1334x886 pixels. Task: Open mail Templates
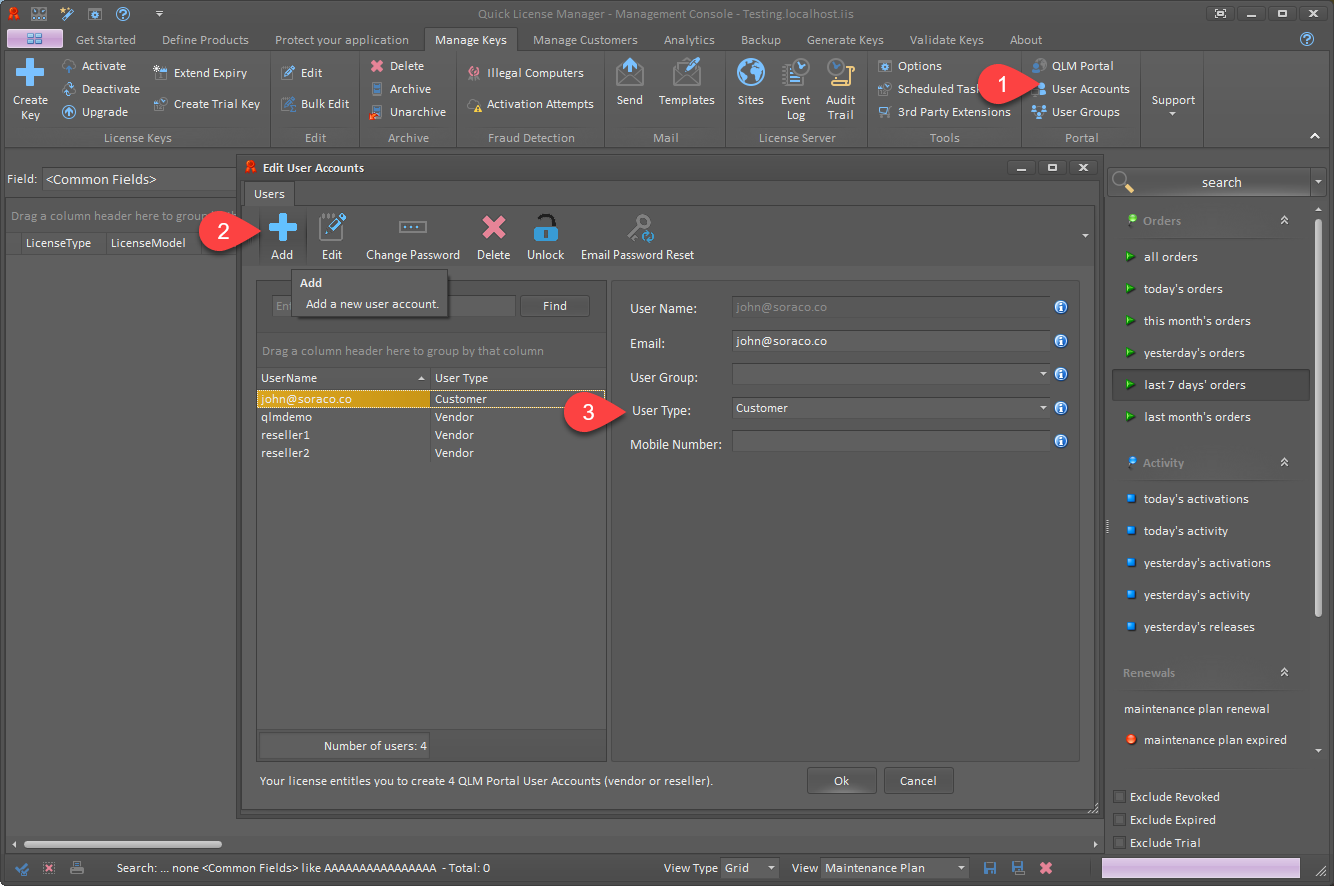tap(686, 82)
